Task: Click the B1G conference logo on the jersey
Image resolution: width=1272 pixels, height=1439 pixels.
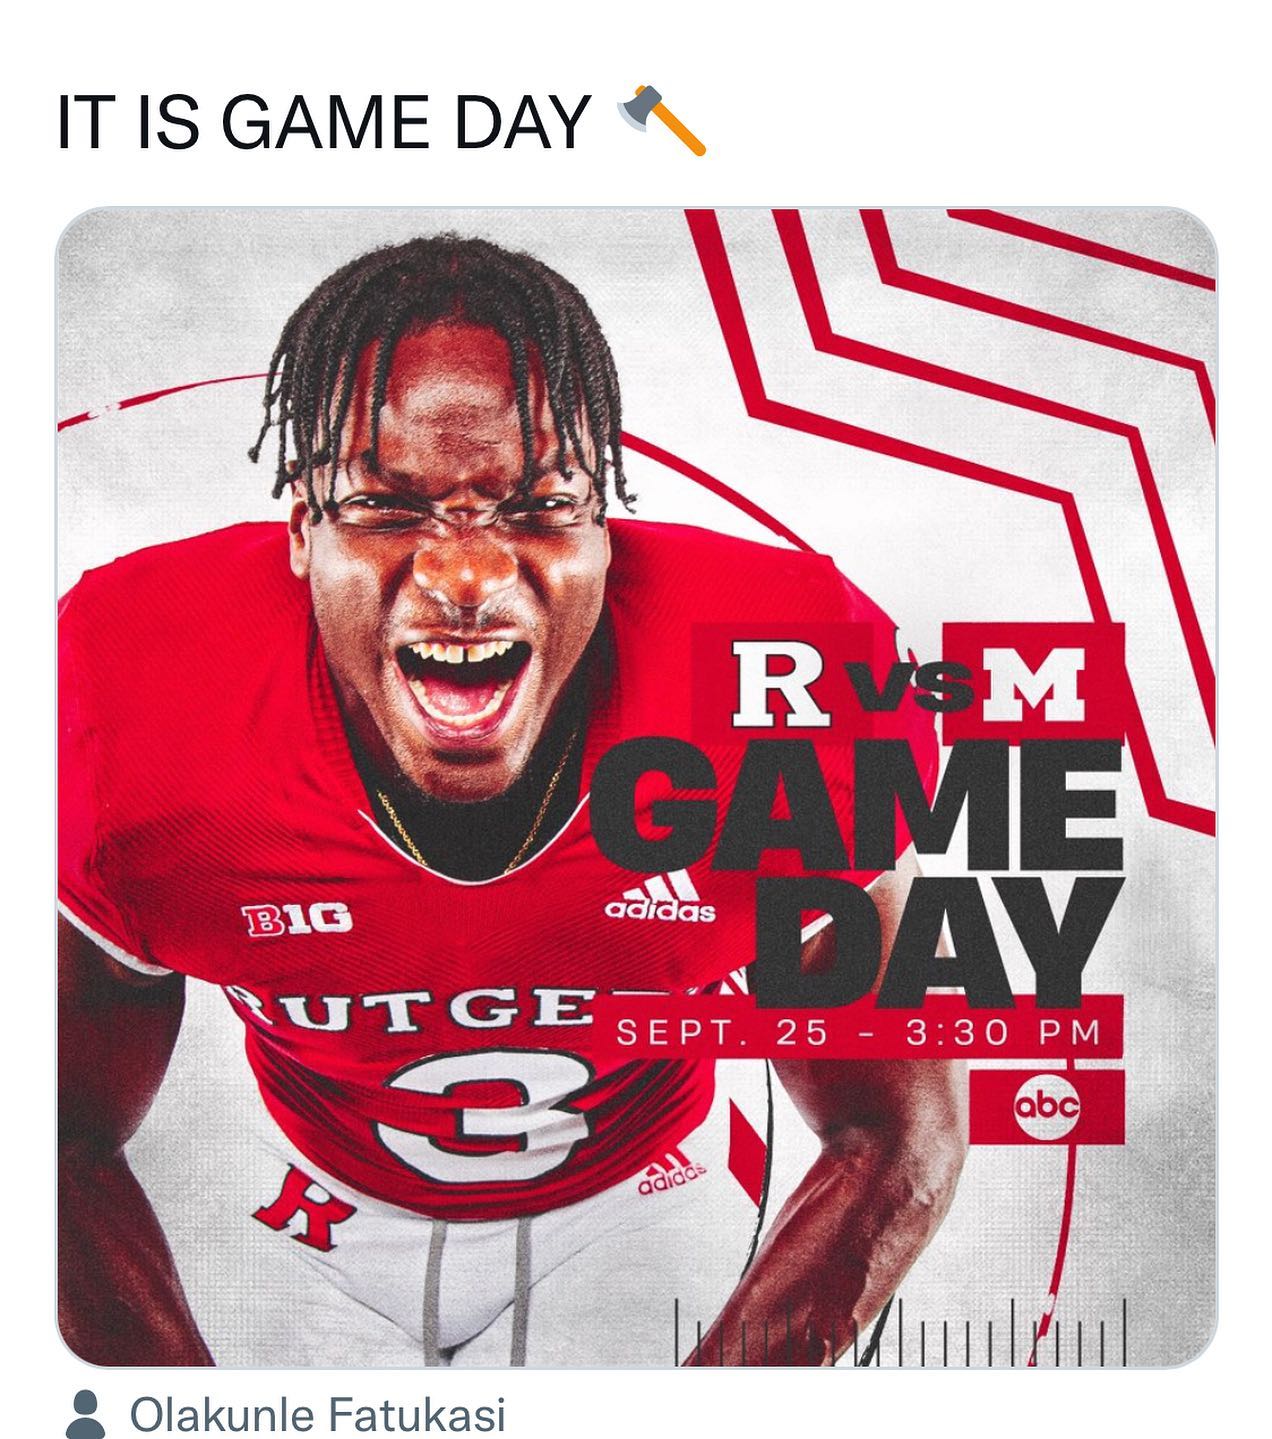Action: (x=296, y=916)
